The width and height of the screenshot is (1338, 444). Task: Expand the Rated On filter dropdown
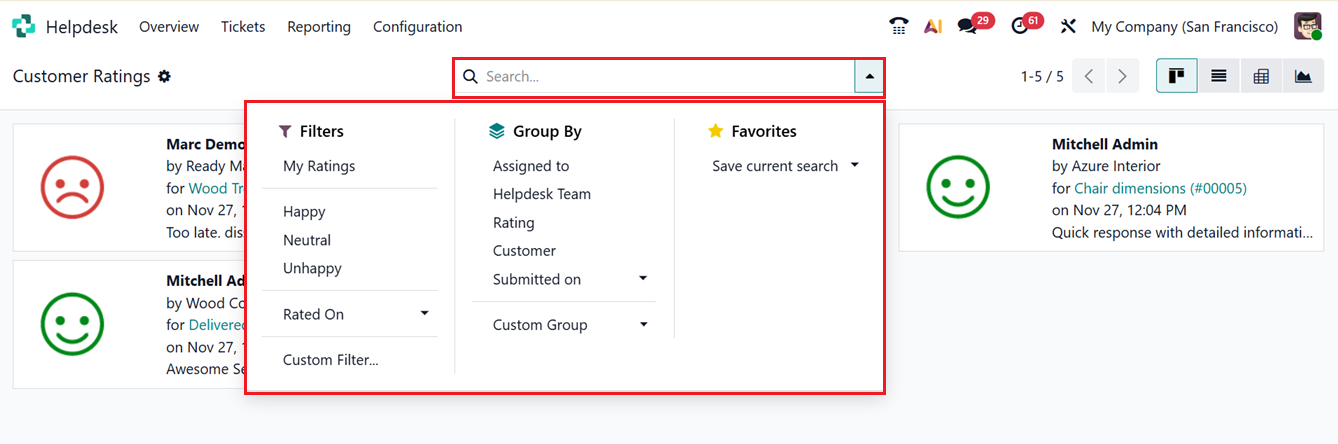355,314
